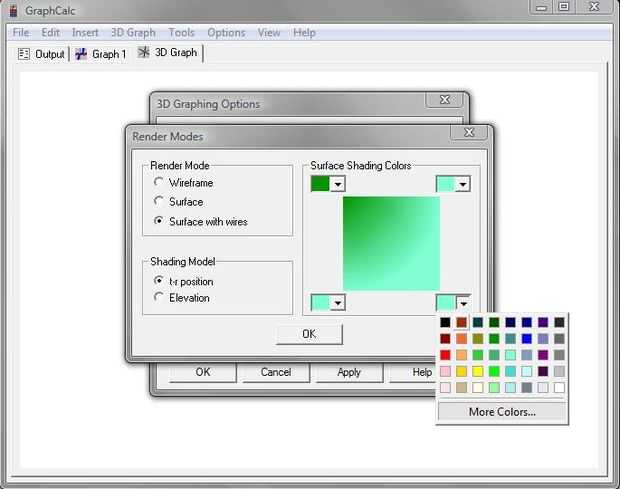Pick the bright red palette swatch
Screen dimensions: 620x489
pyautogui.click(x=445, y=355)
